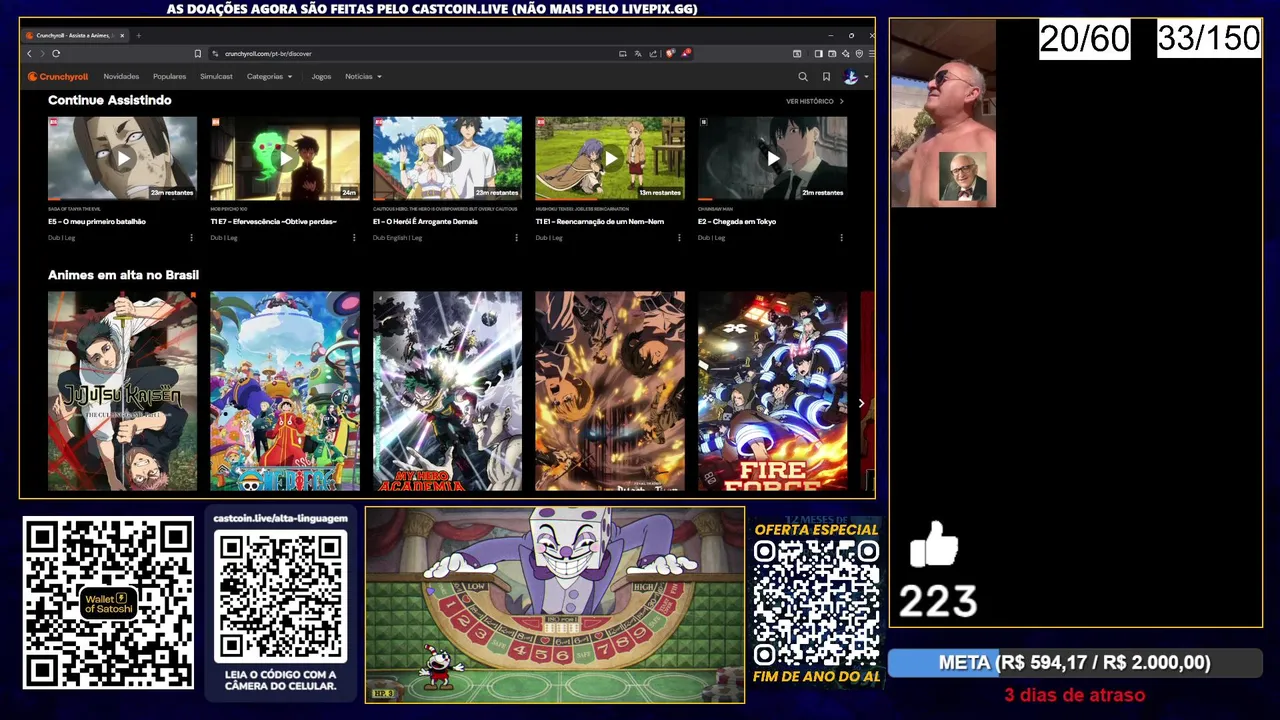Image resolution: width=1280 pixels, height=720 pixels.
Task: Click the 20/60 counter
Action: pyautogui.click(x=1085, y=40)
